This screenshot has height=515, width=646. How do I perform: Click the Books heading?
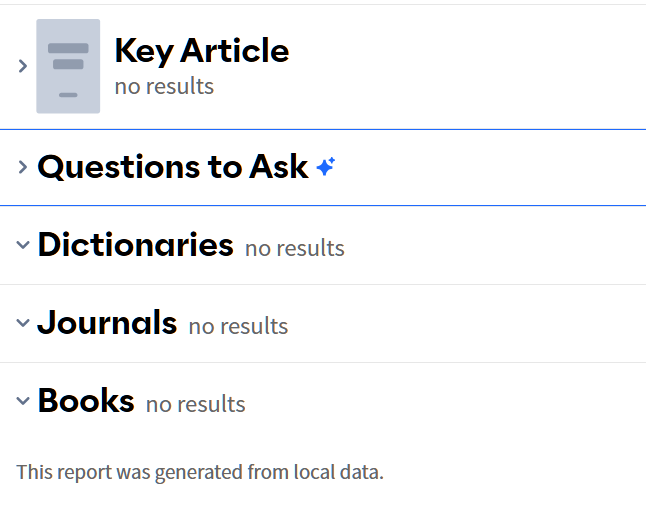pos(86,401)
